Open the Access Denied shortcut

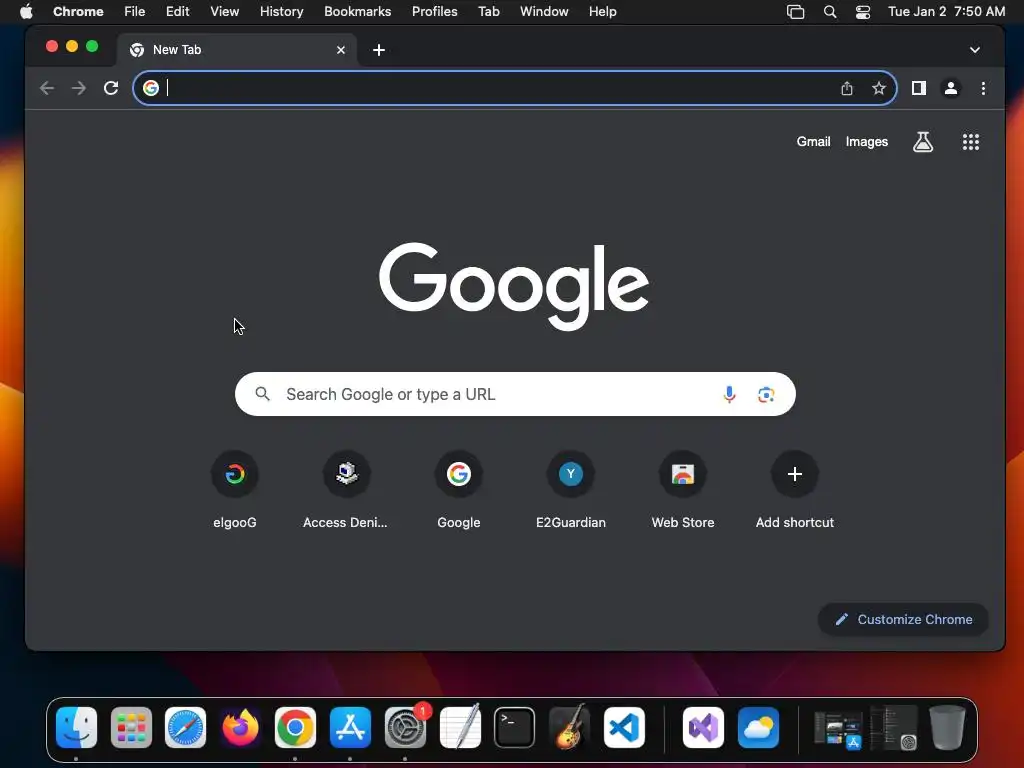coord(345,490)
